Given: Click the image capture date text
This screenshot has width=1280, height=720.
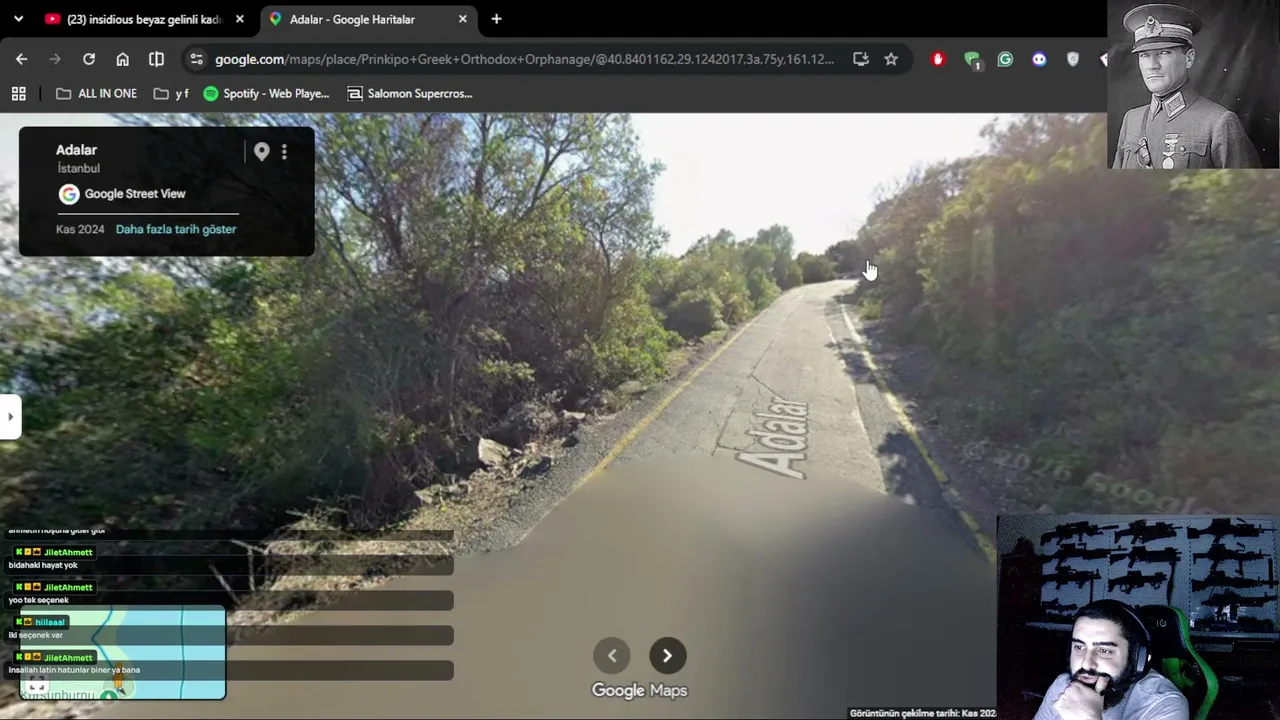Looking at the screenshot, I should click(923, 713).
